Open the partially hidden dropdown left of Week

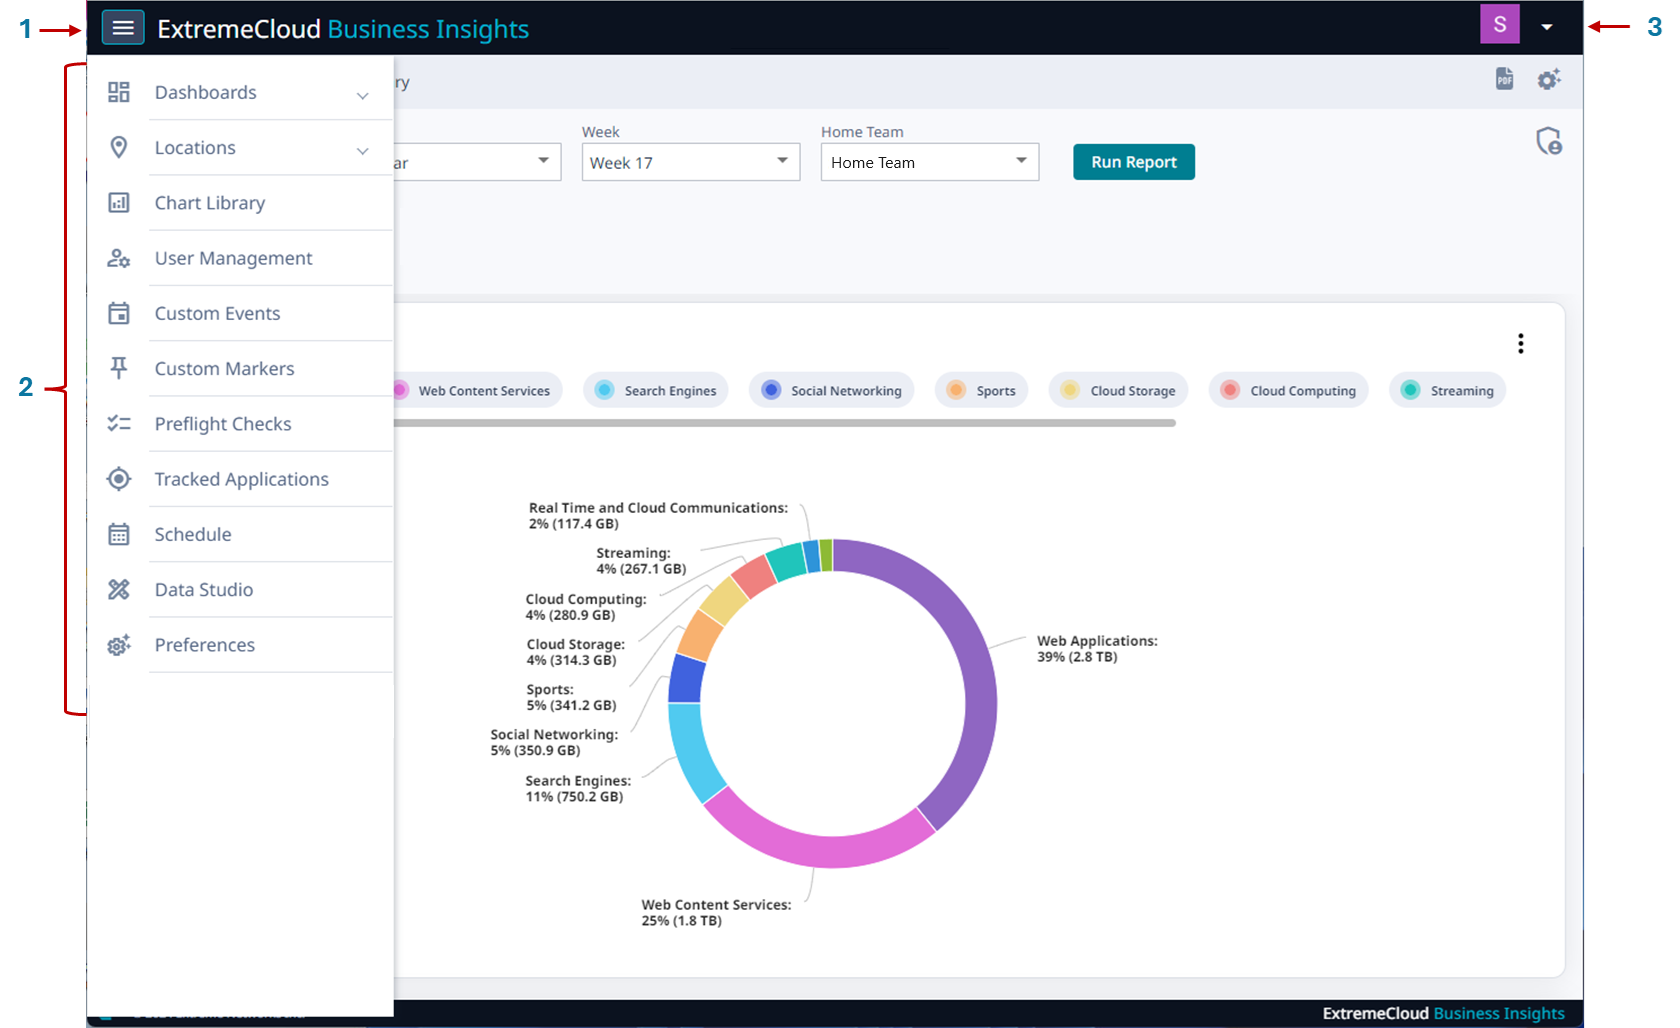pos(477,162)
